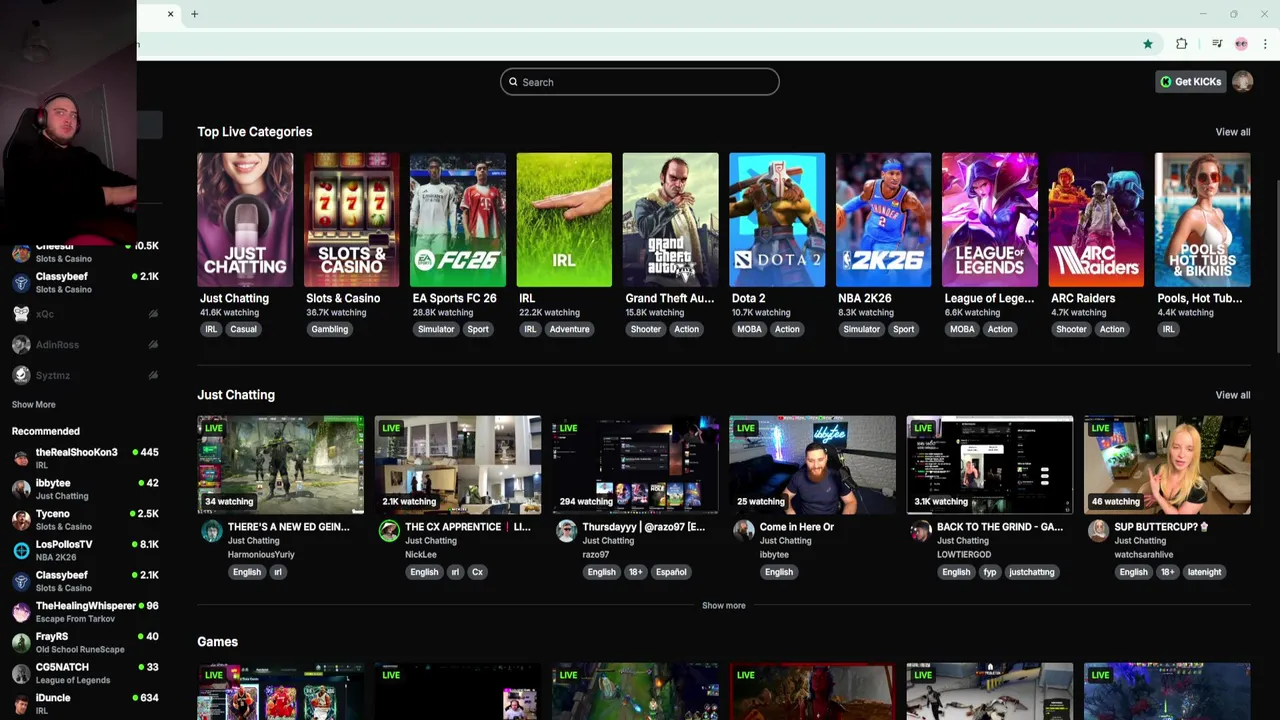Open iDuncle avatar in Recommended list
This screenshot has height=720, width=1280.
21,704
